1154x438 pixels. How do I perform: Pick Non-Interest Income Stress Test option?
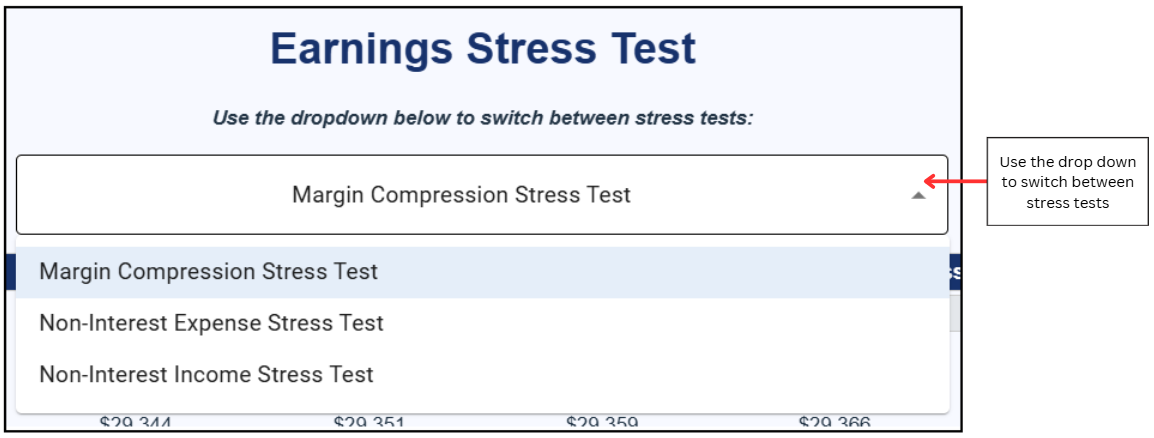tap(206, 375)
